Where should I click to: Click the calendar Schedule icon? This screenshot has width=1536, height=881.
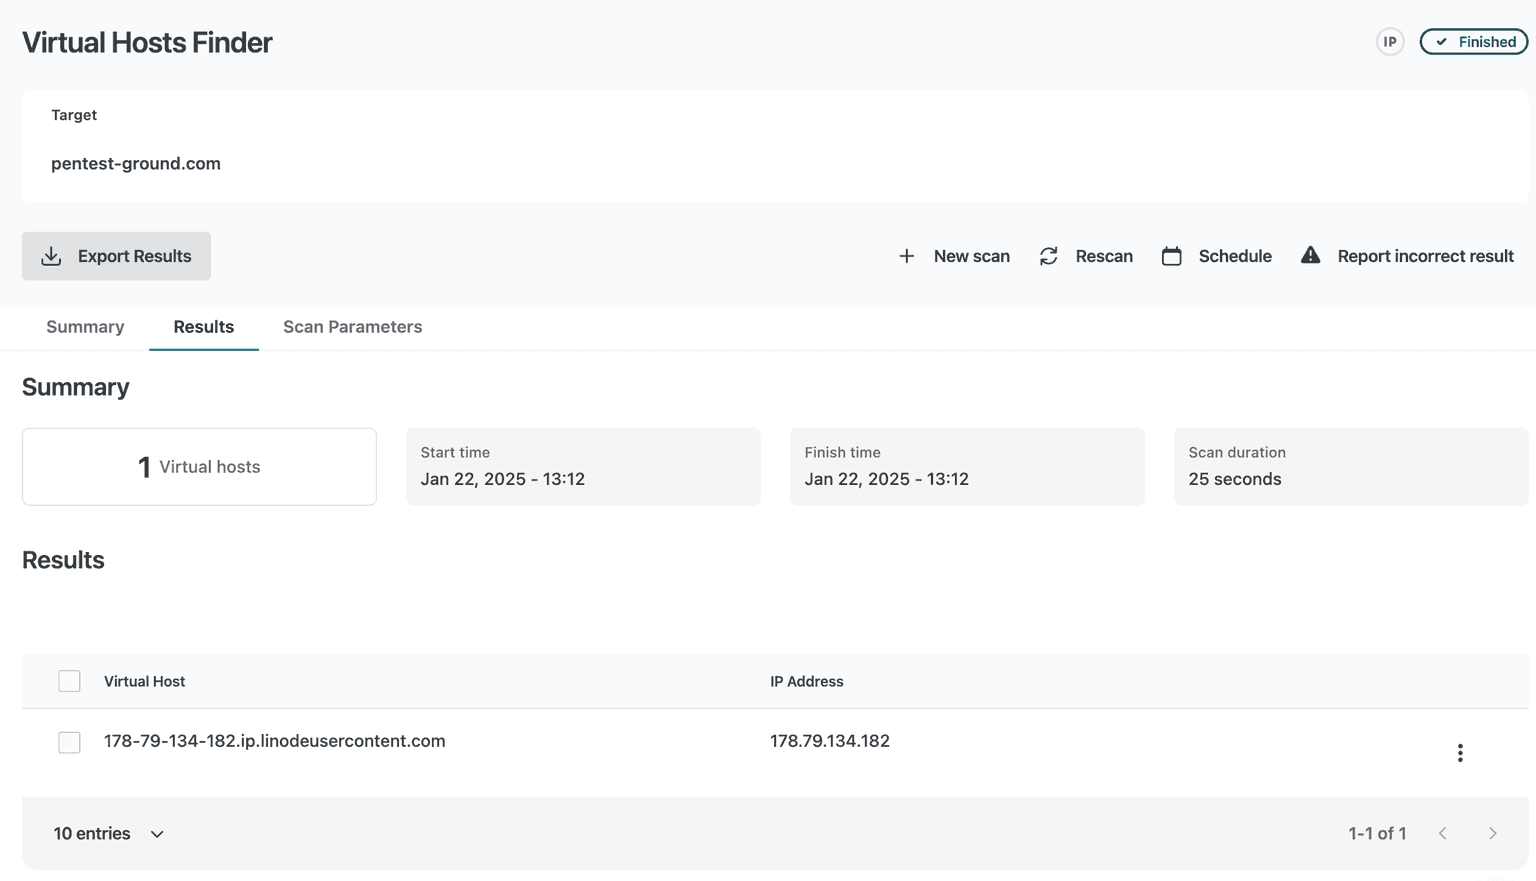click(1171, 256)
